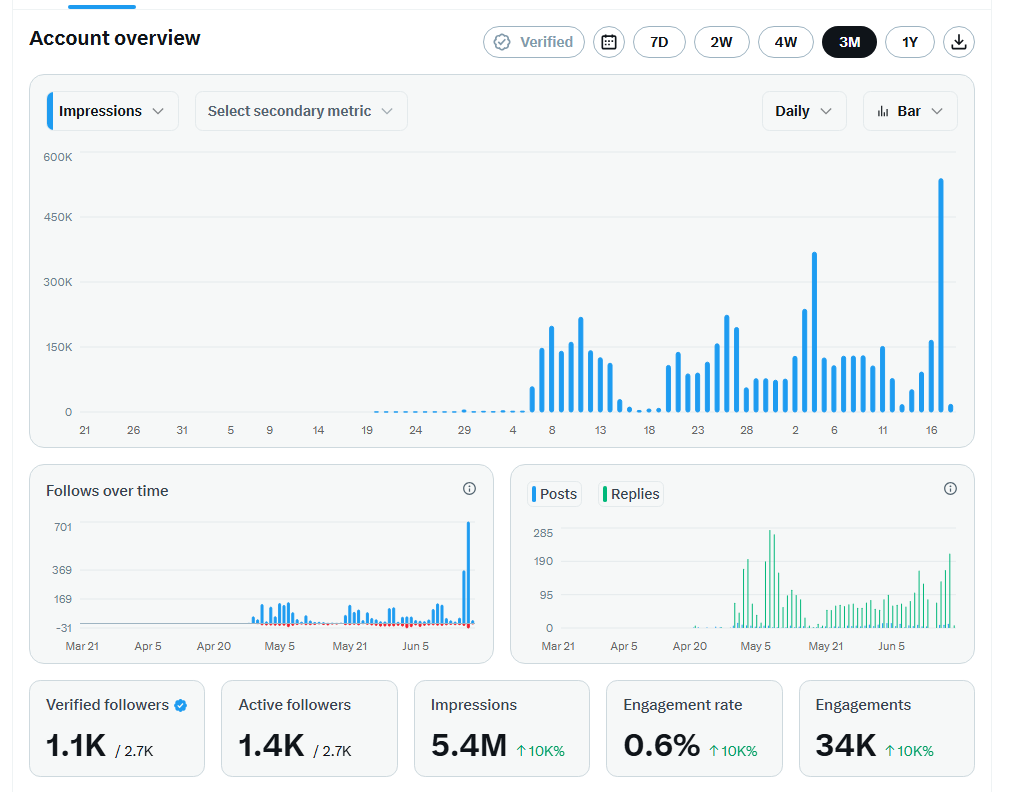Select the 4W time range

[x=786, y=42]
